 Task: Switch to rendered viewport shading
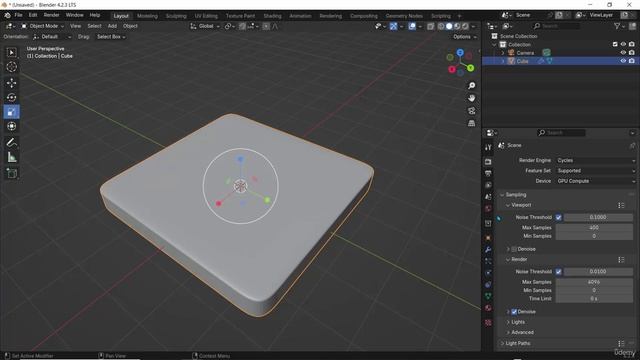click(x=465, y=27)
